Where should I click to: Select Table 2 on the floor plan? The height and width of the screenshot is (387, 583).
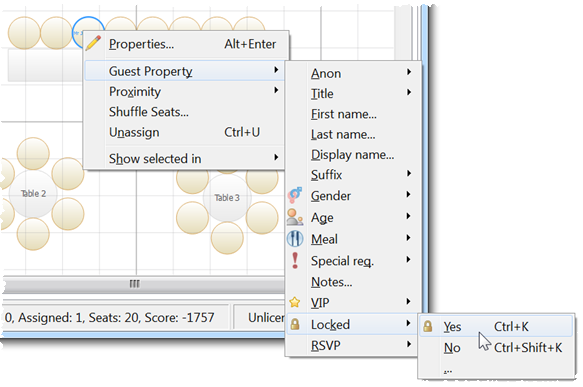click(x=33, y=194)
